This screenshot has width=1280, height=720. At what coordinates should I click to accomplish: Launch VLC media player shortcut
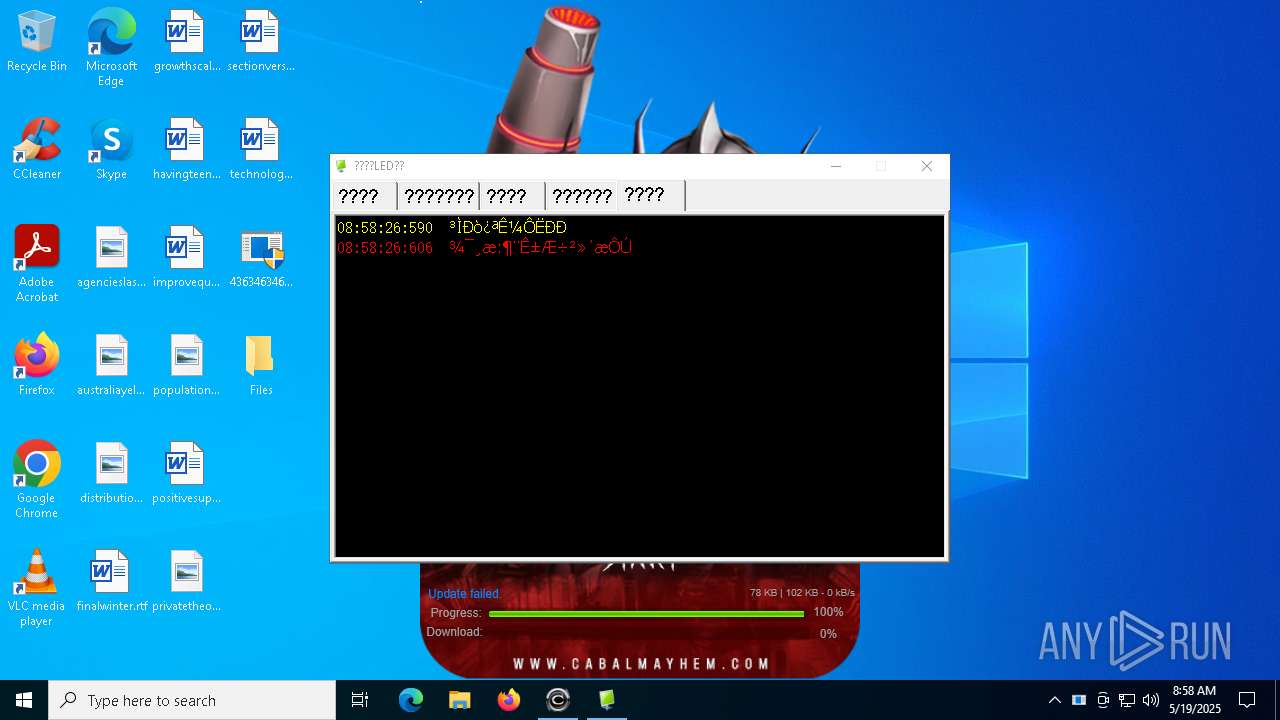tap(37, 588)
